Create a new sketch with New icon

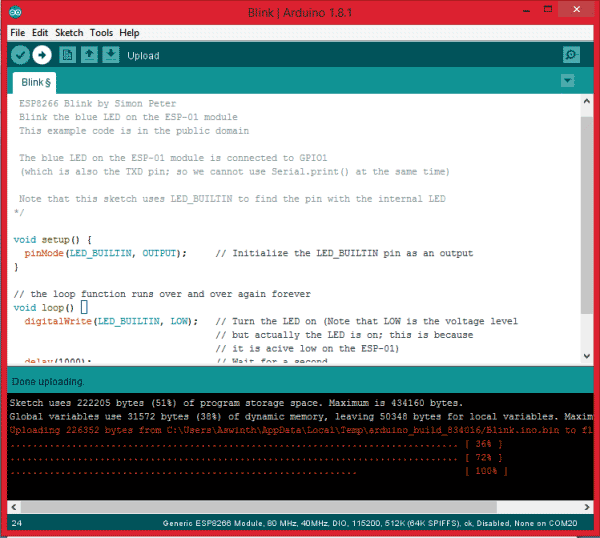point(67,55)
